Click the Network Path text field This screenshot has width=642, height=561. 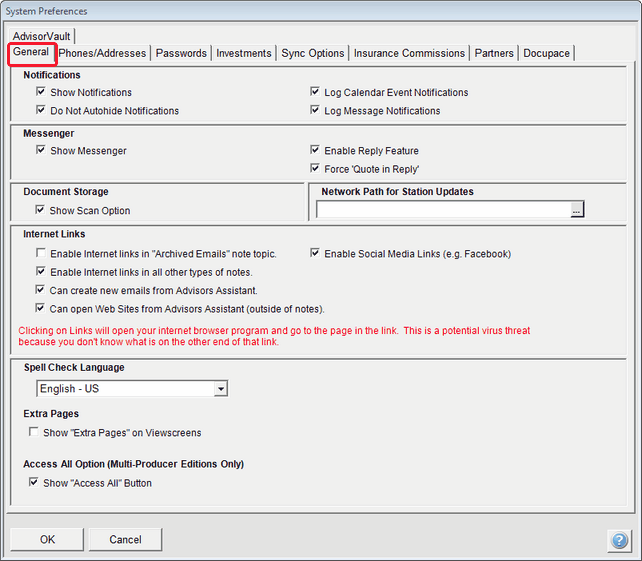tap(442, 210)
